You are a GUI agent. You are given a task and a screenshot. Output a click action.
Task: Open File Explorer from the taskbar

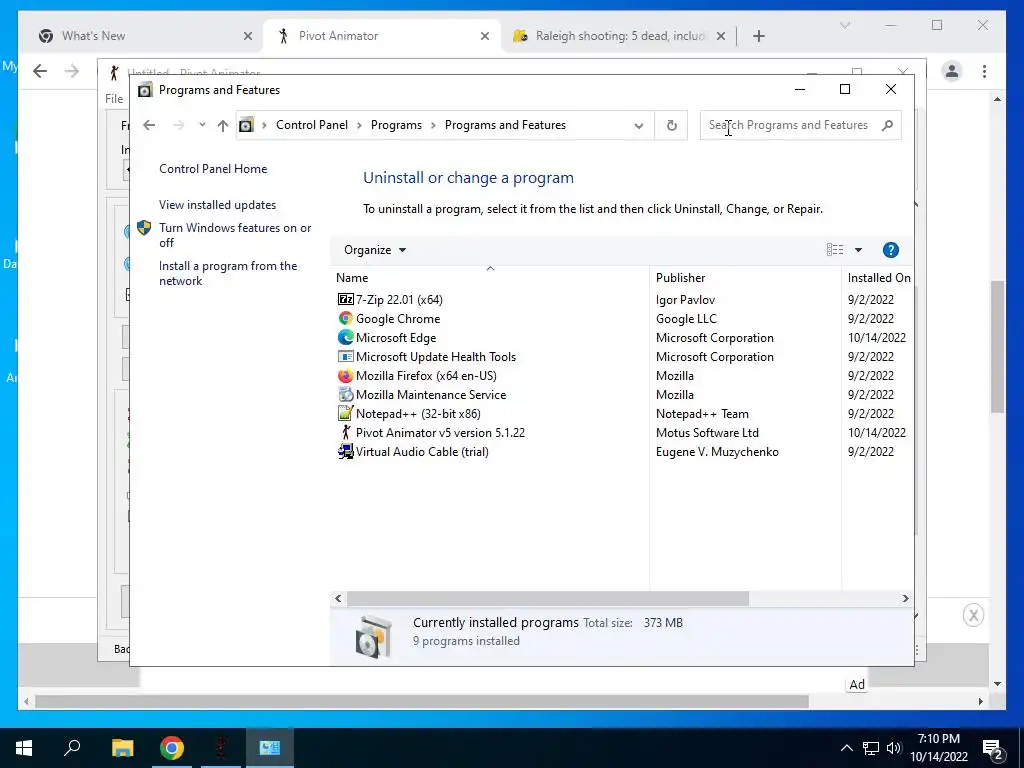click(122, 748)
